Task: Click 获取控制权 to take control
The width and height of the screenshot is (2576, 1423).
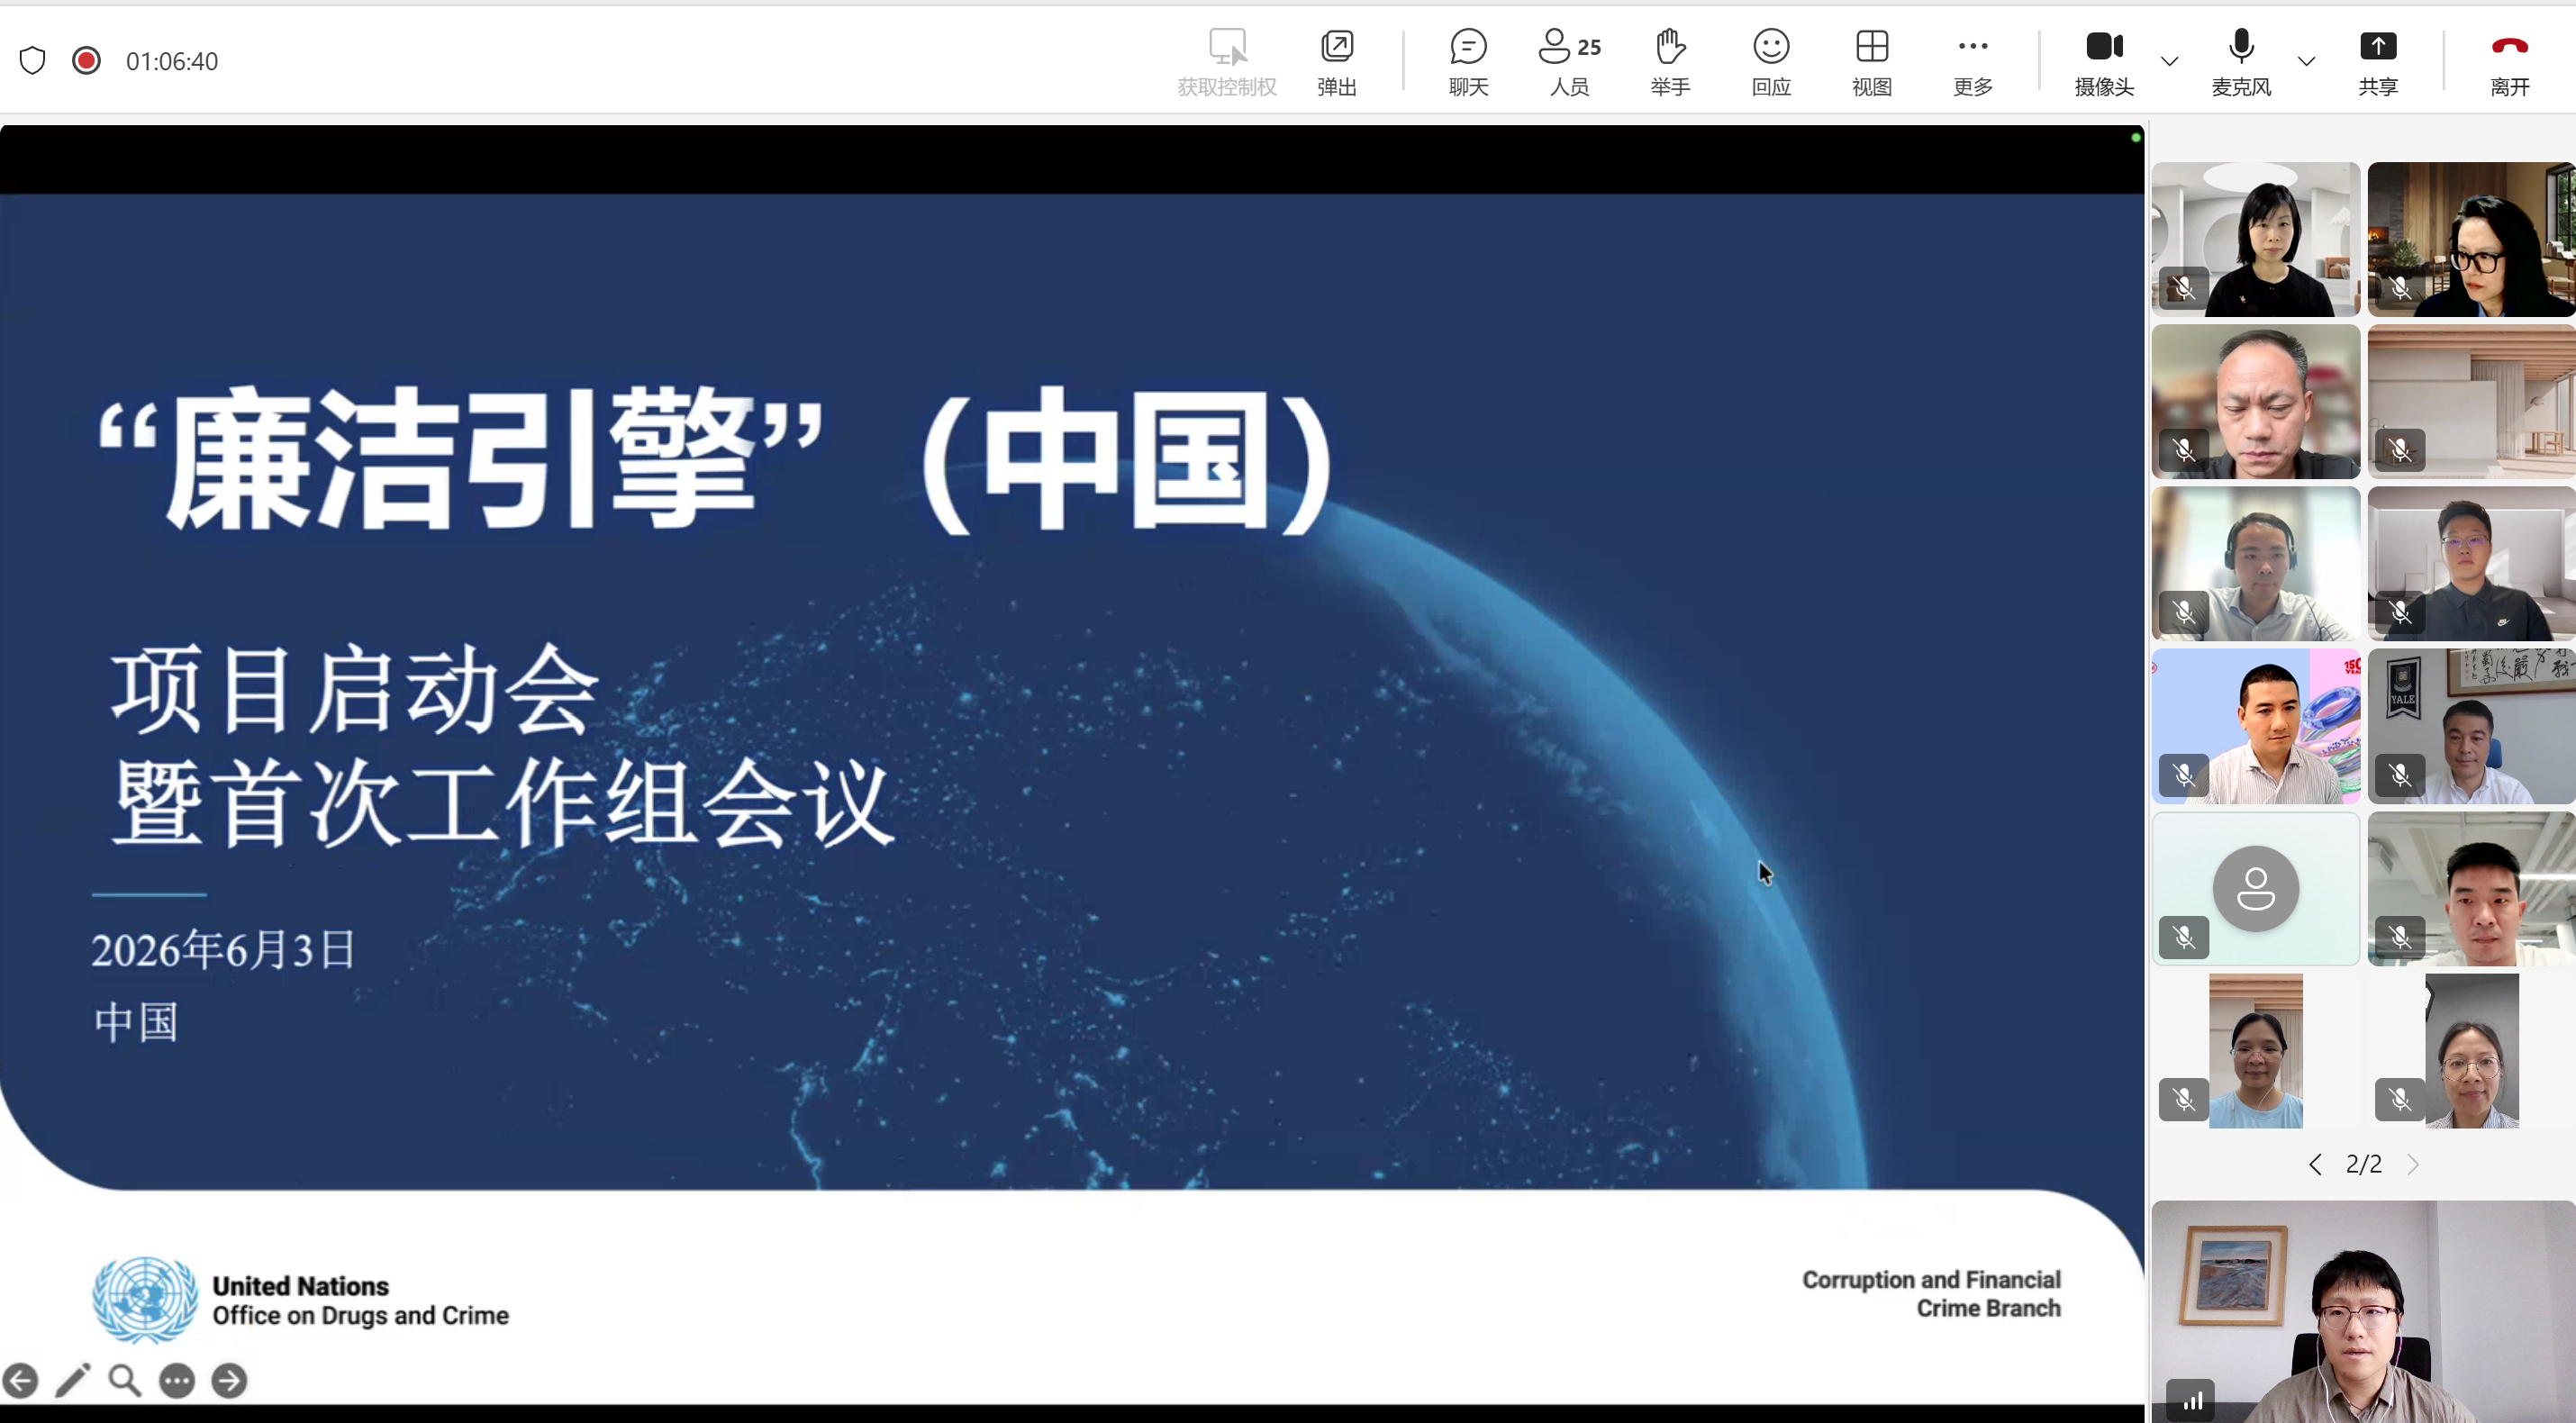Action: point(1227,62)
